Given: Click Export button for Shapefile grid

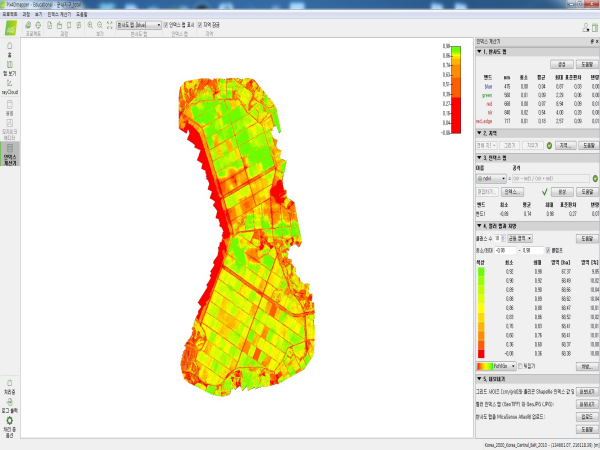Looking at the screenshot, I should click(x=587, y=392).
